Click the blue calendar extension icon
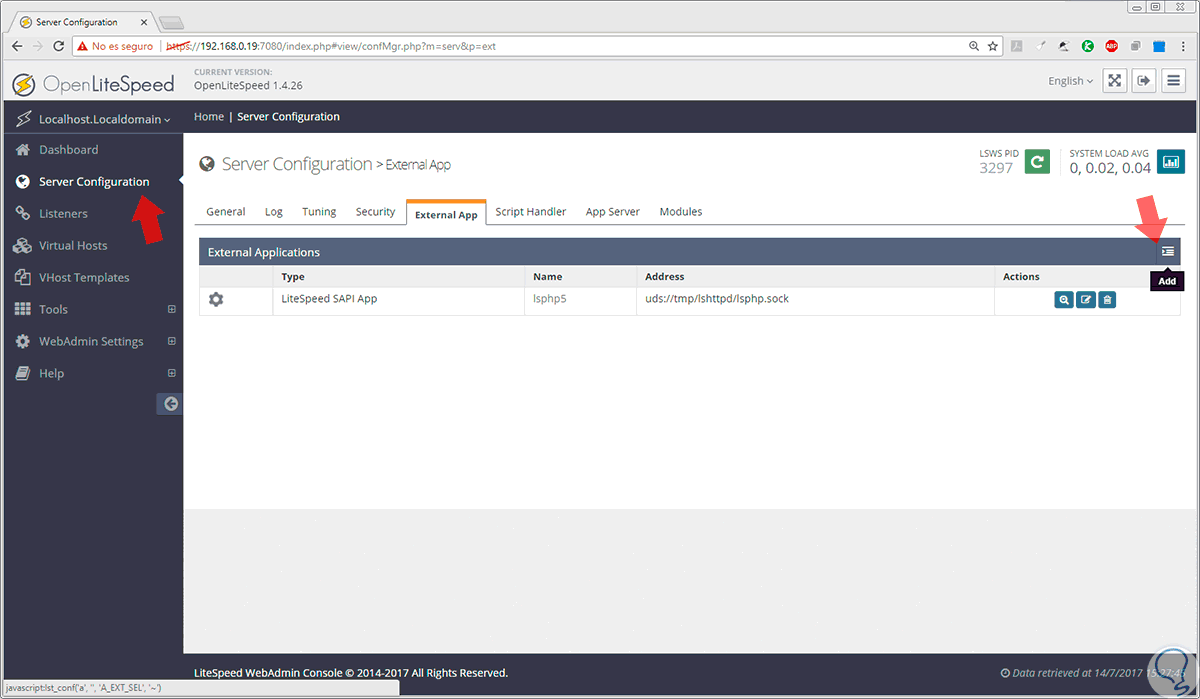The height and width of the screenshot is (699, 1200). click(1159, 46)
